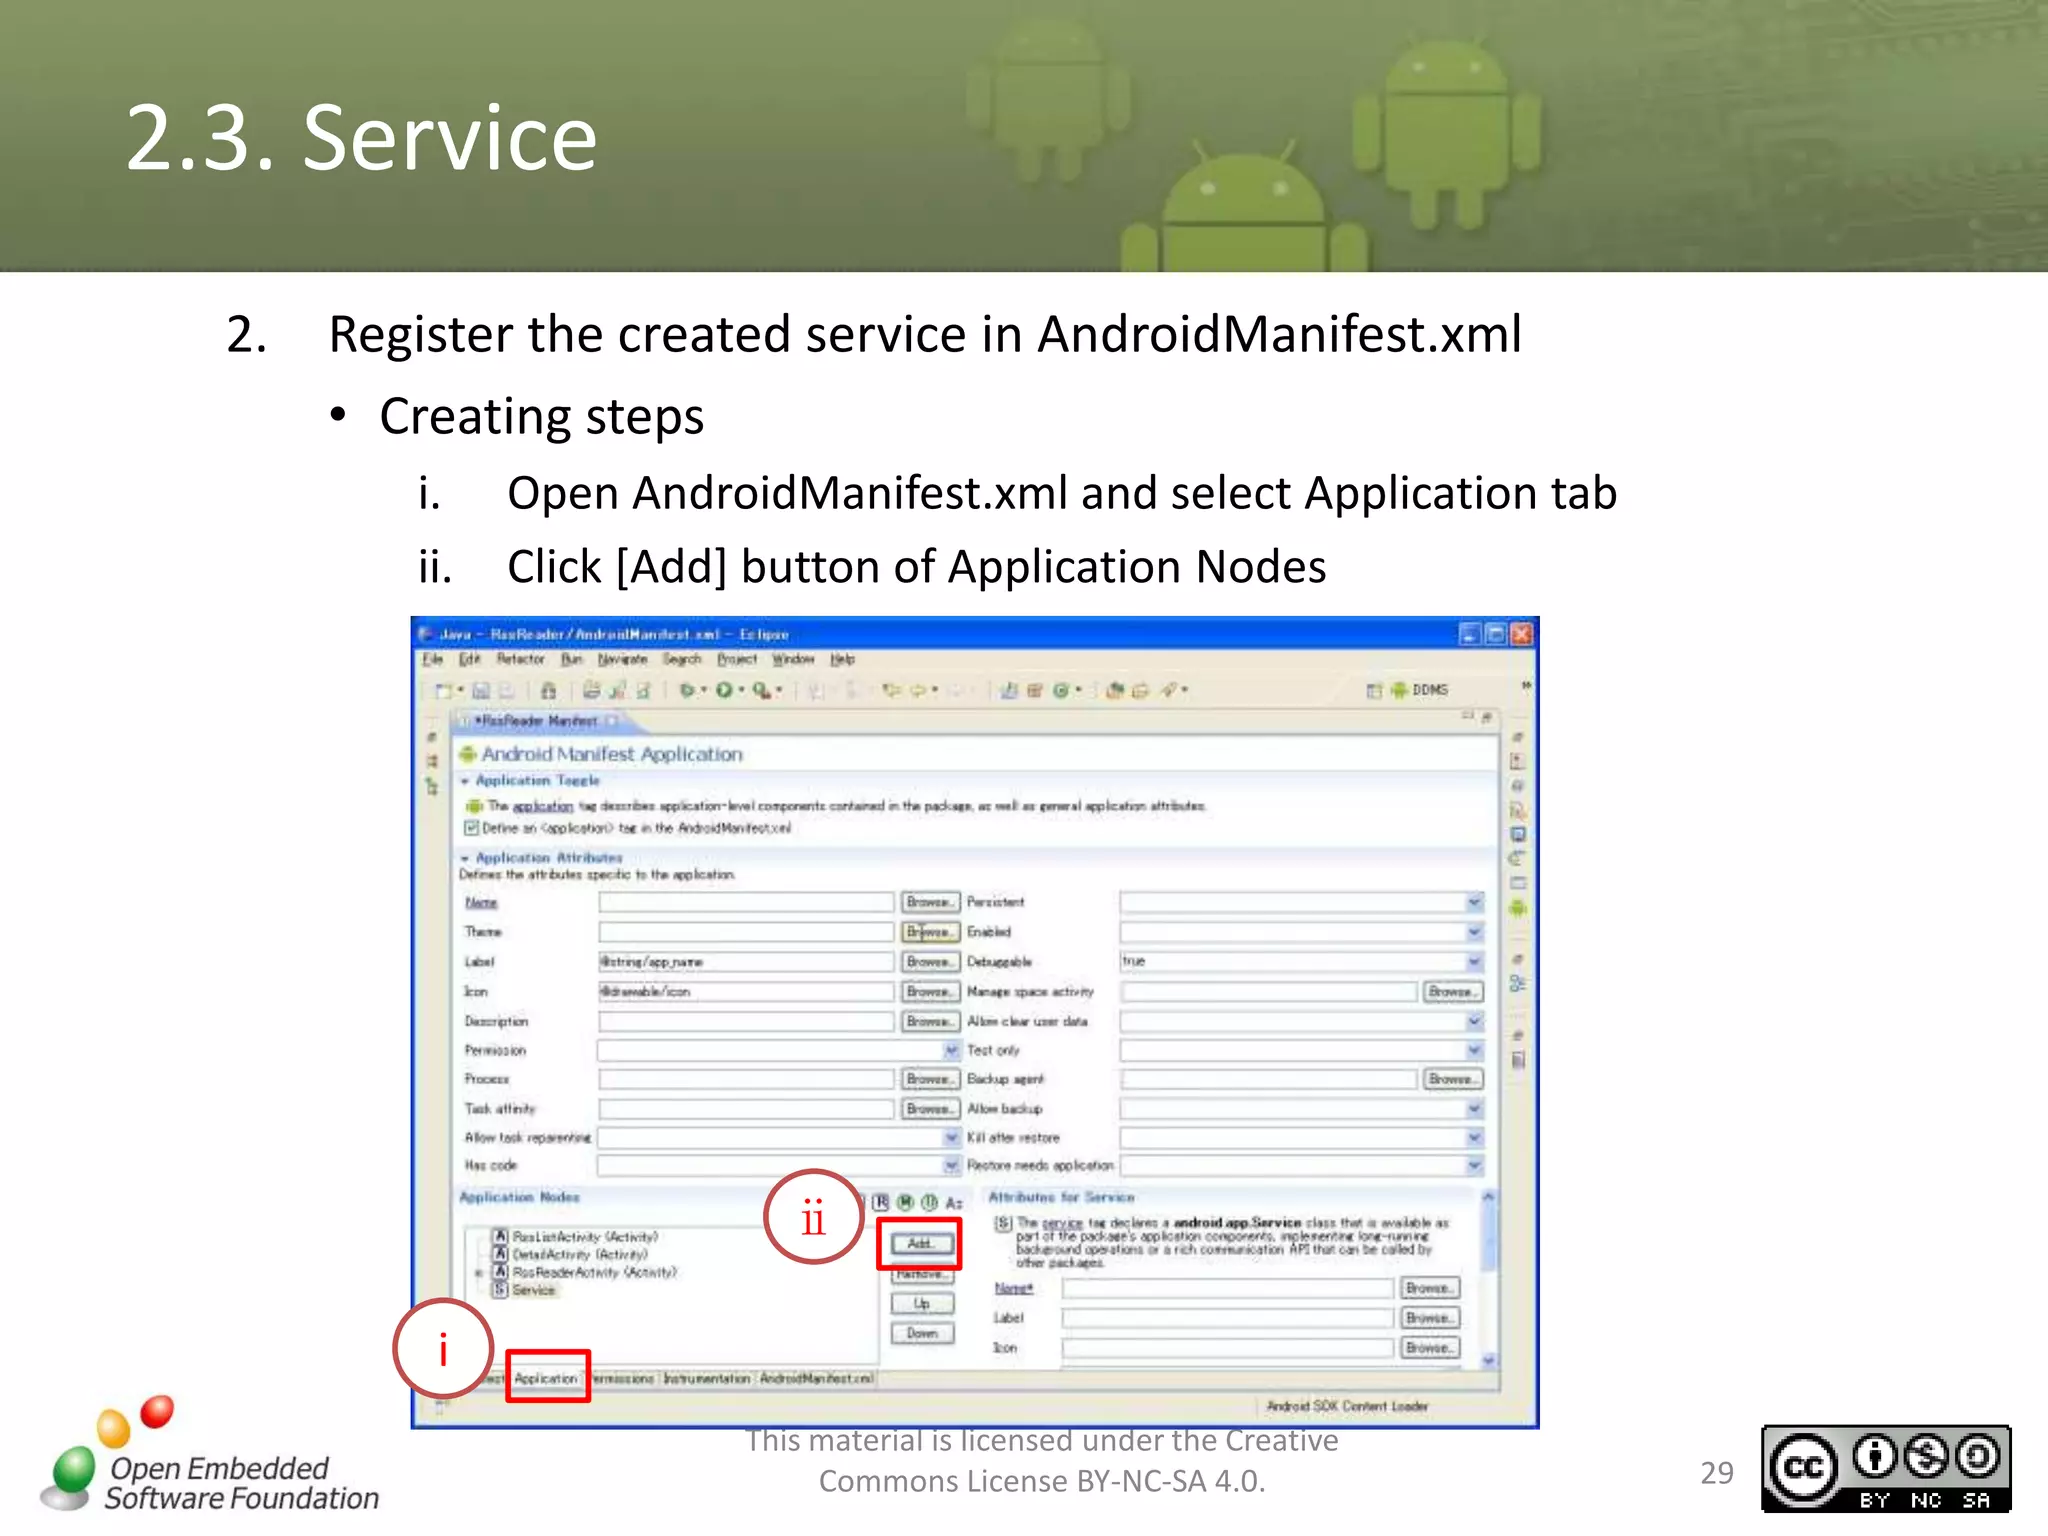Click the green U filter icon above nodes
The width and height of the screenshot is (2048, 1536).
pos(929,1202)
